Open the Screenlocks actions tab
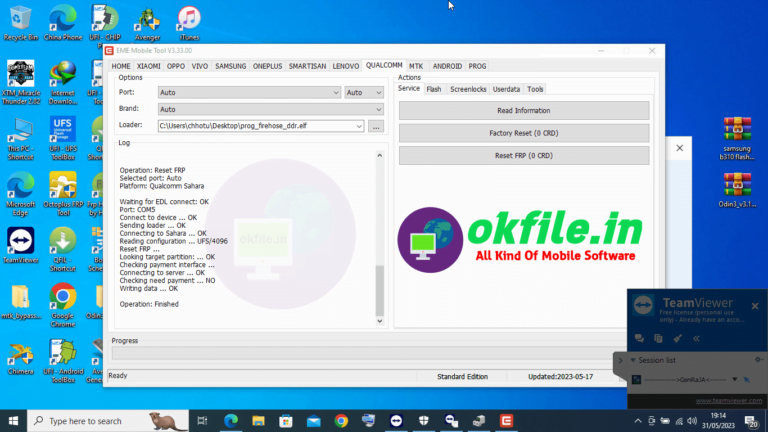 coord(468,89)
